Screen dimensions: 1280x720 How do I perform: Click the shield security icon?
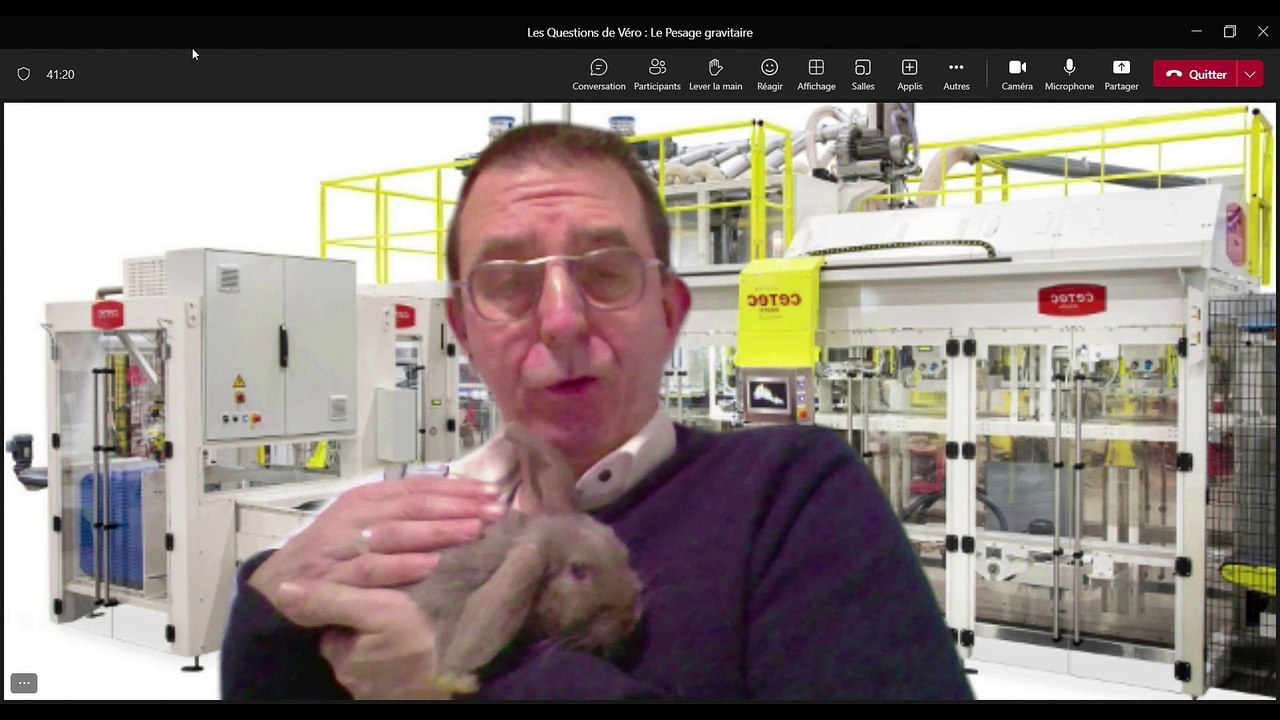click(24, 74)
